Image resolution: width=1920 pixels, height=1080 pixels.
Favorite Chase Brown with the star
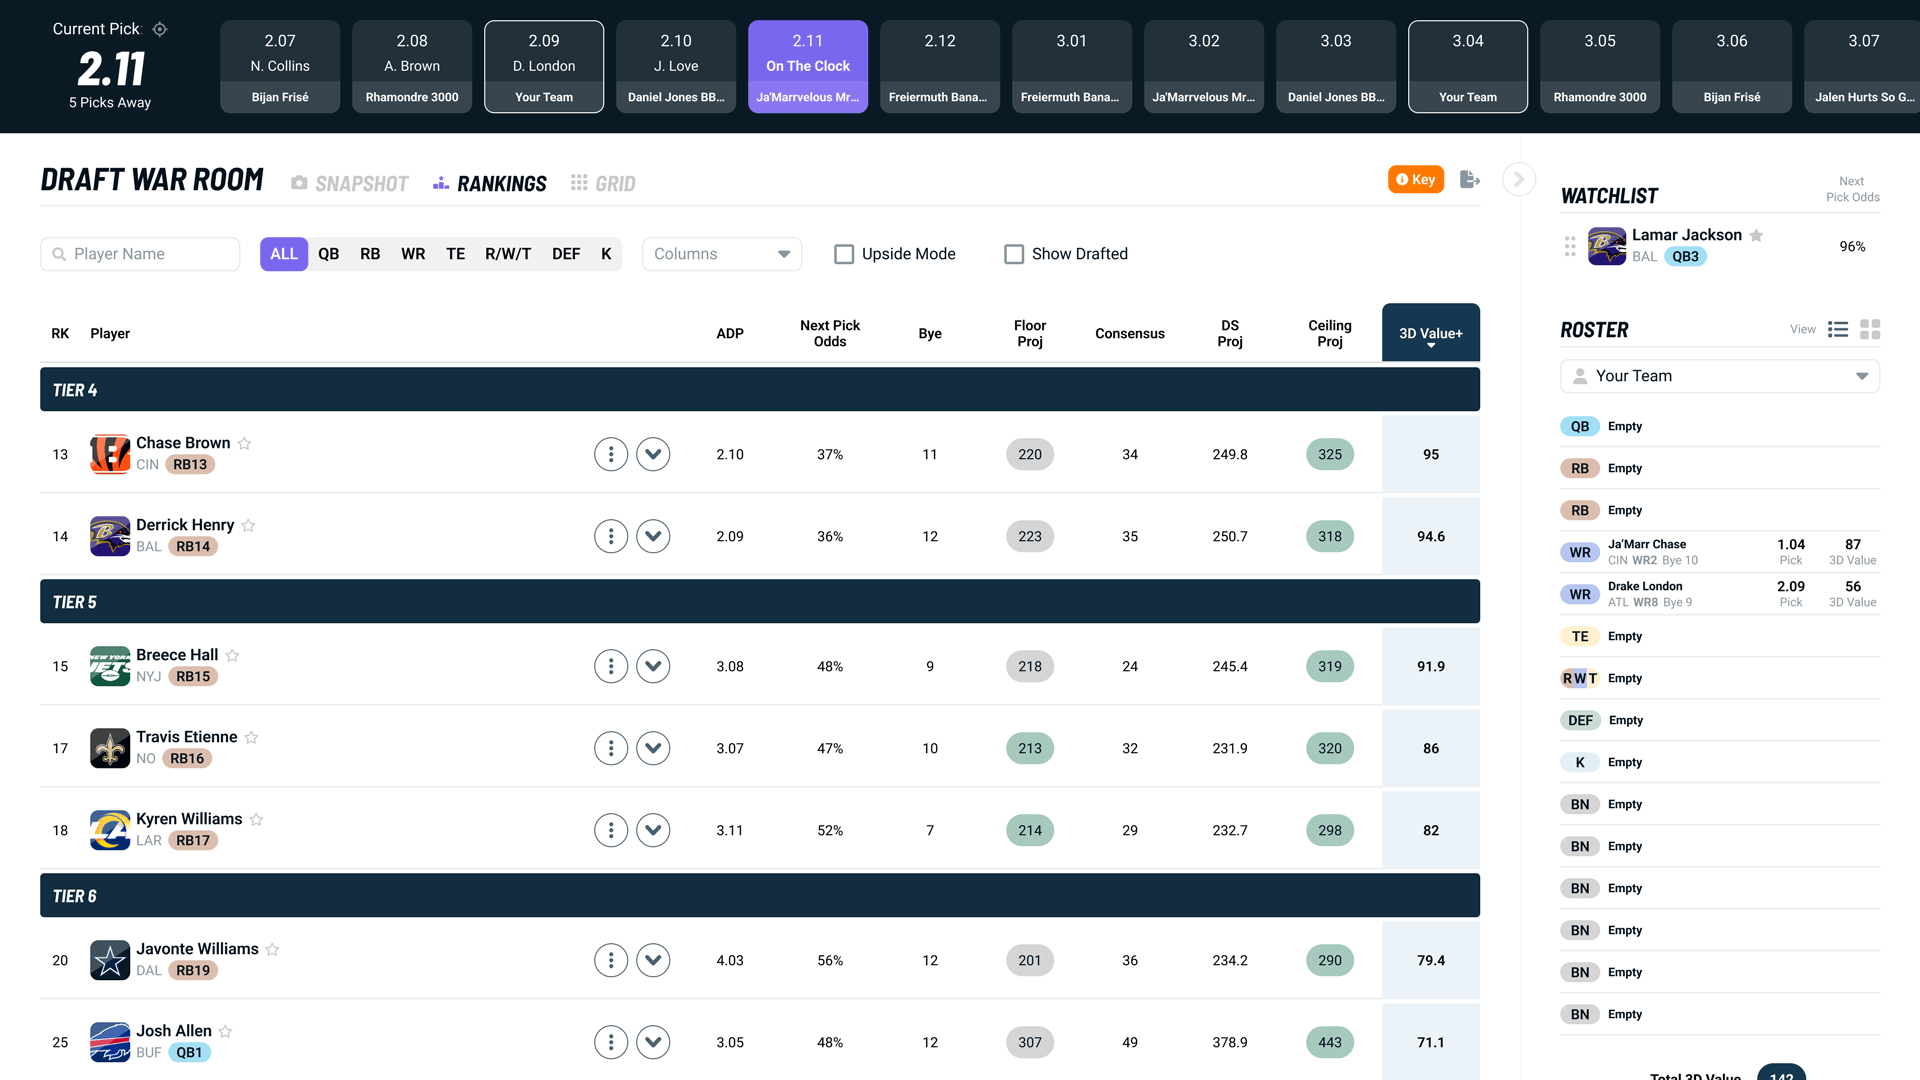245,443
